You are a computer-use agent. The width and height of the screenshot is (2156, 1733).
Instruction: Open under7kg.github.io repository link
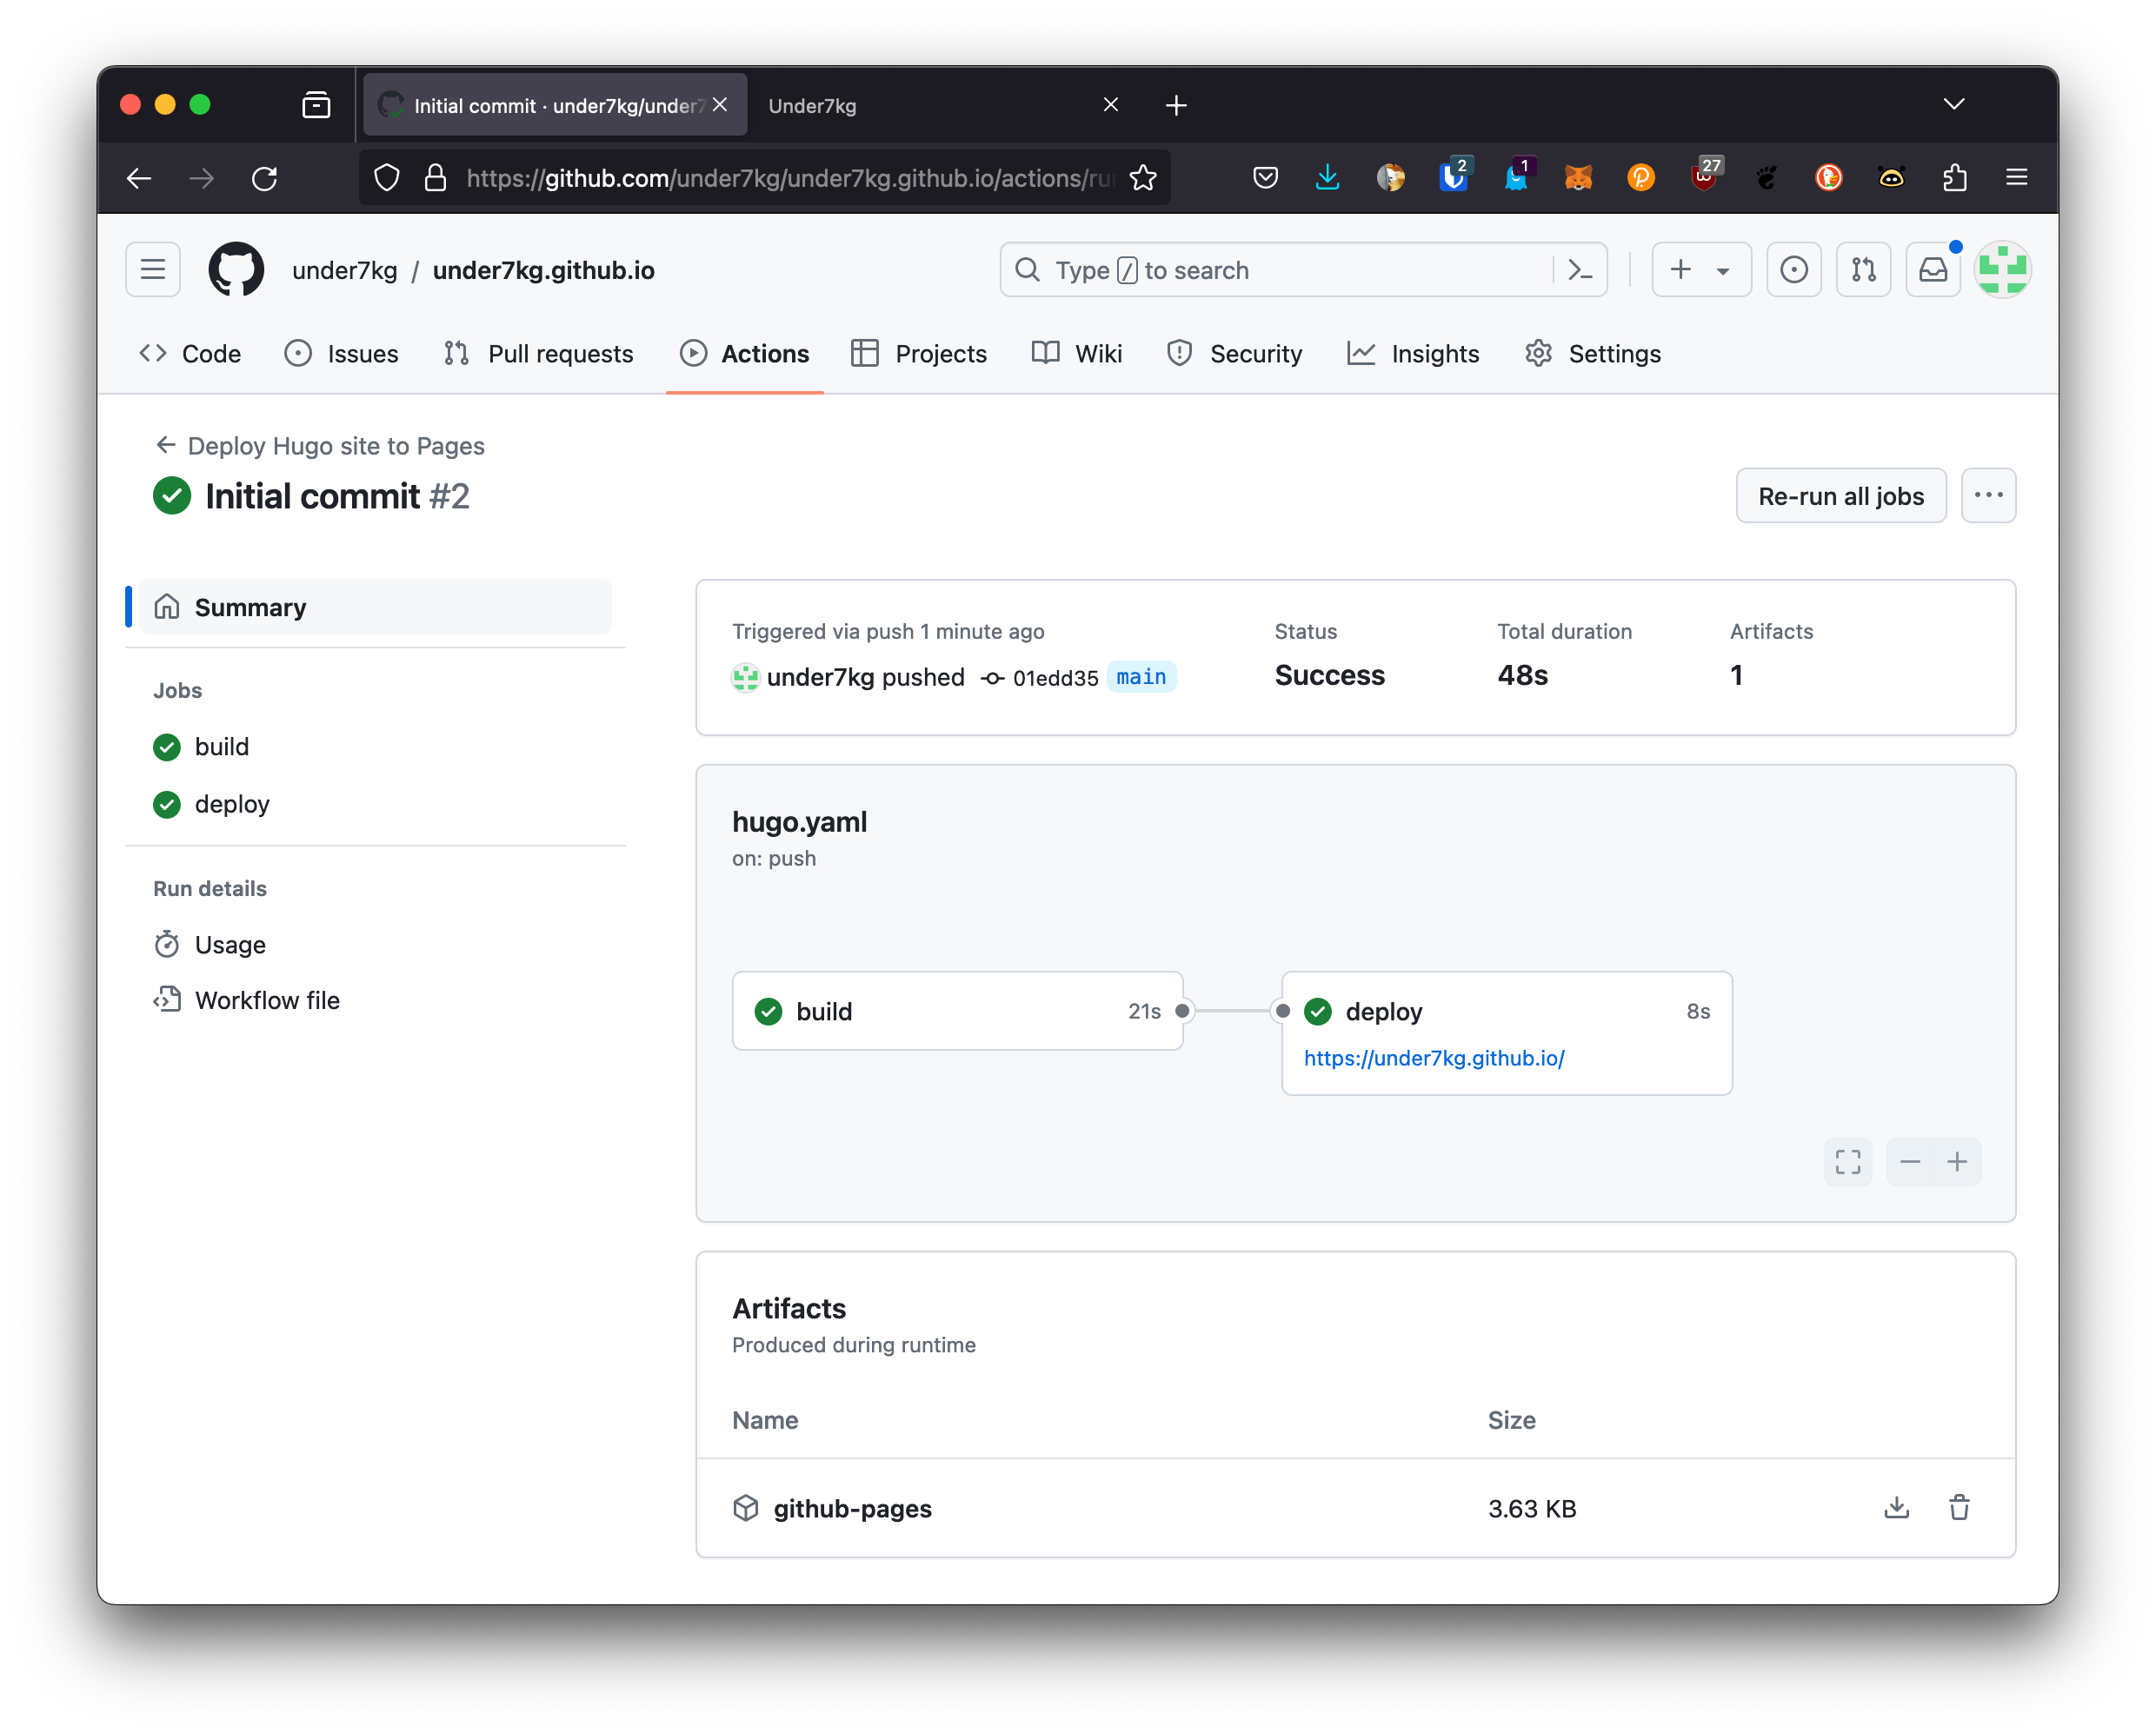tap(543, 270)
